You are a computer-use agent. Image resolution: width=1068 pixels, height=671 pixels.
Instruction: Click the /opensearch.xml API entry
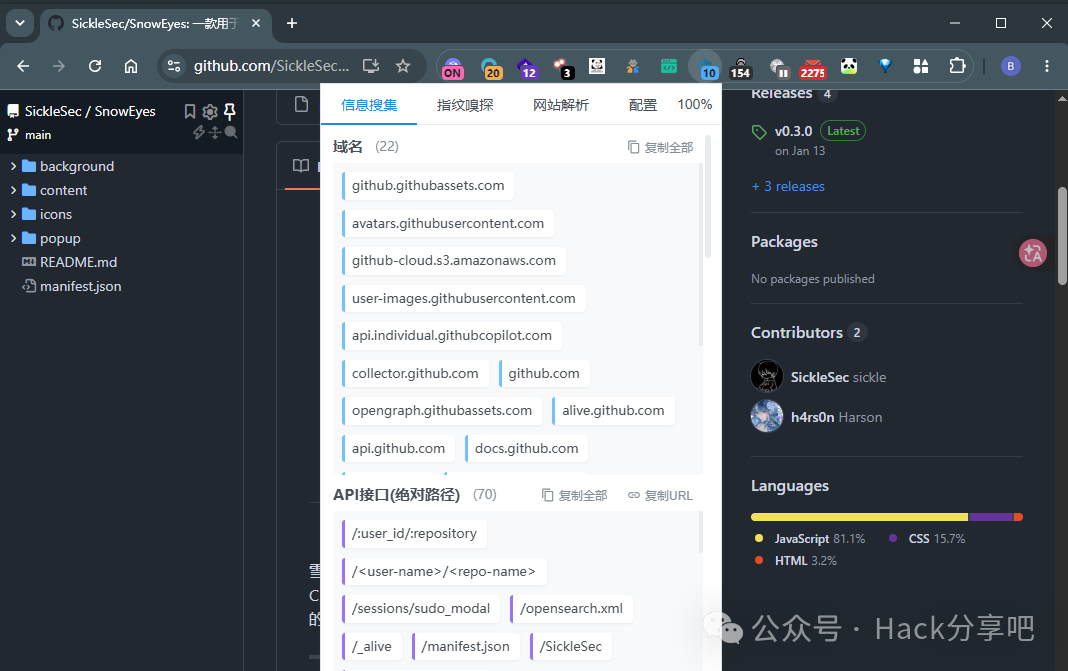coord(571,609)
